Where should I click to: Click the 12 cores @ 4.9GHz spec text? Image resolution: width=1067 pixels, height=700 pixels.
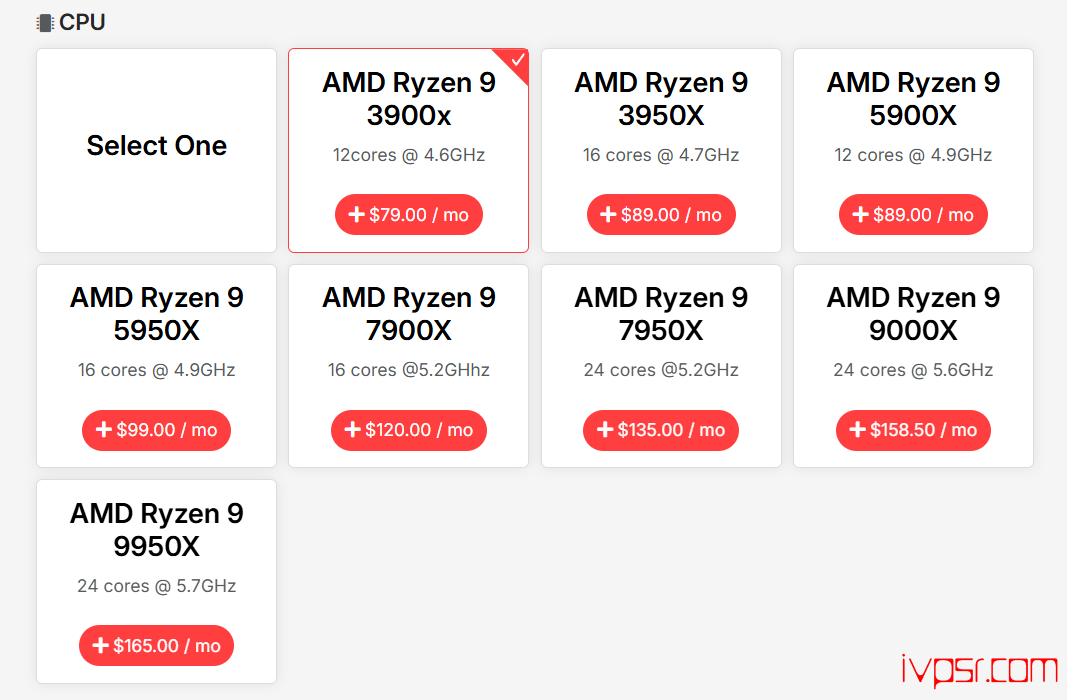tap(913, 155)
